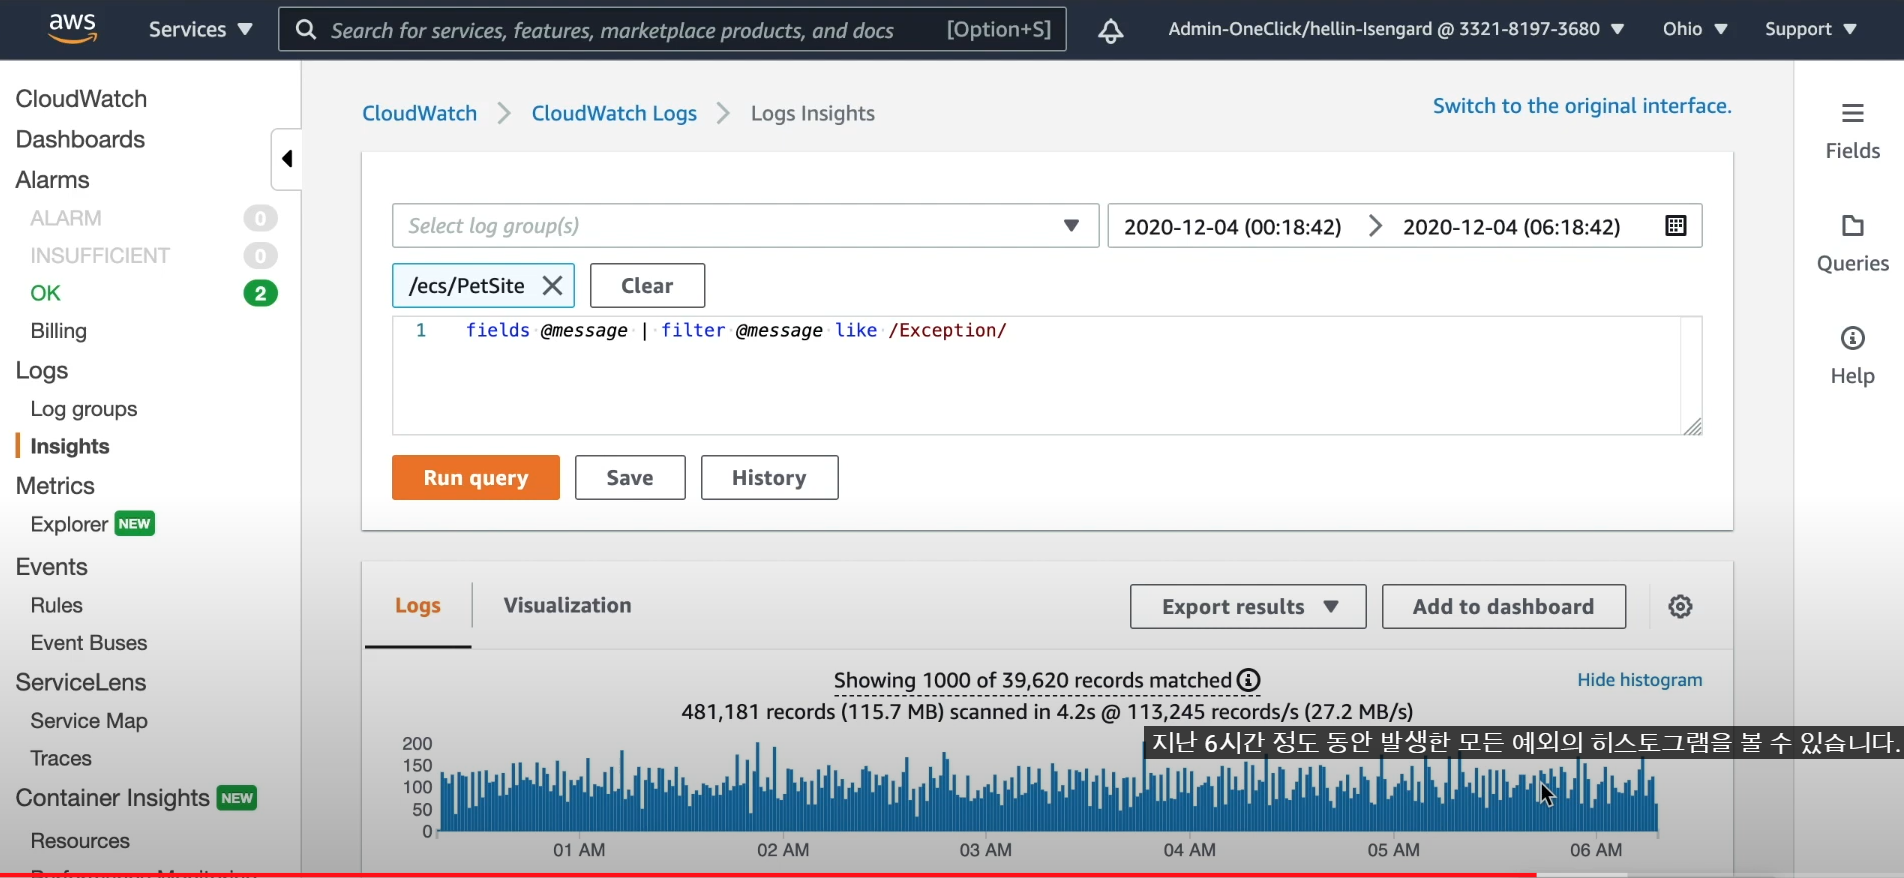Open ServiceLens section

tap(81, 682)
